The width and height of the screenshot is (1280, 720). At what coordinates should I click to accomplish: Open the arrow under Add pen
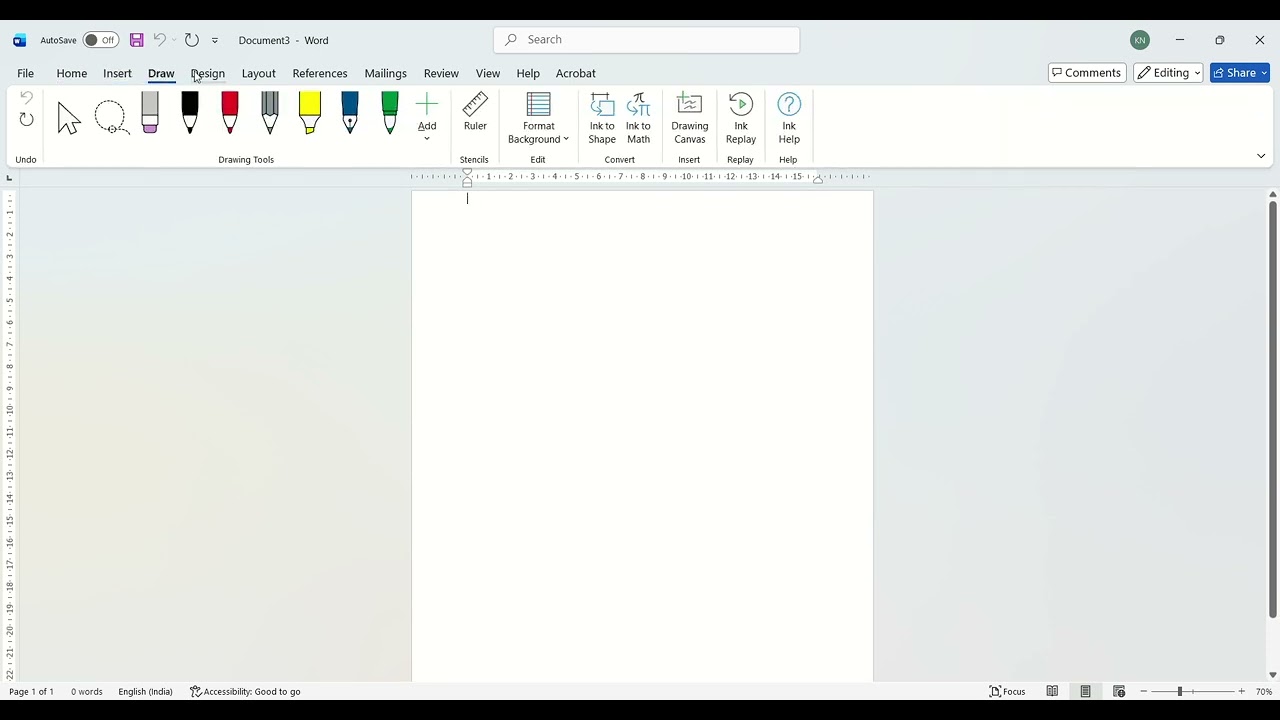click(427, 139)
